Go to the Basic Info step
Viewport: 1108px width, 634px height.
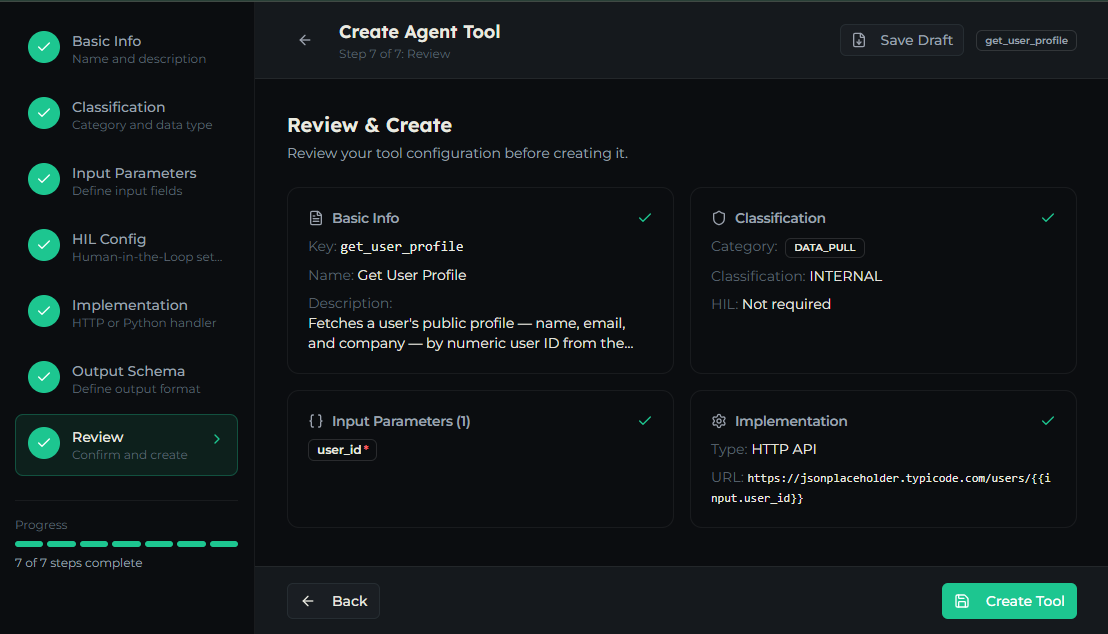tap(126, 49)
